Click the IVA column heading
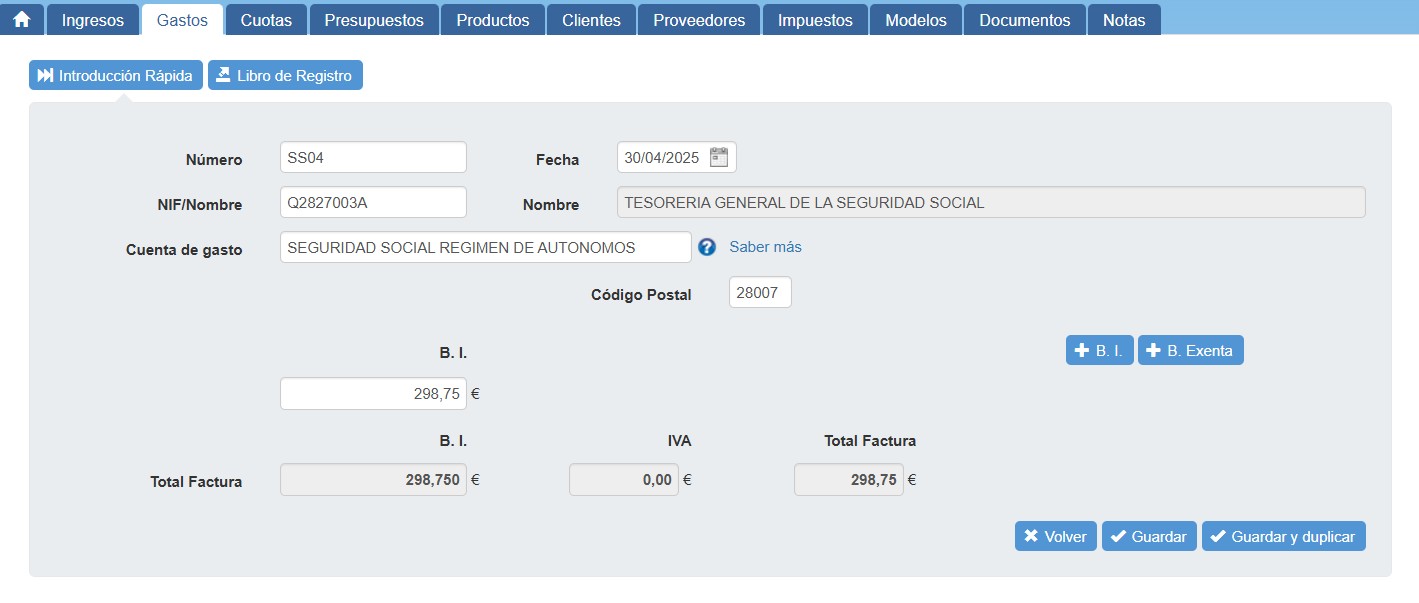 coord(679,441)
